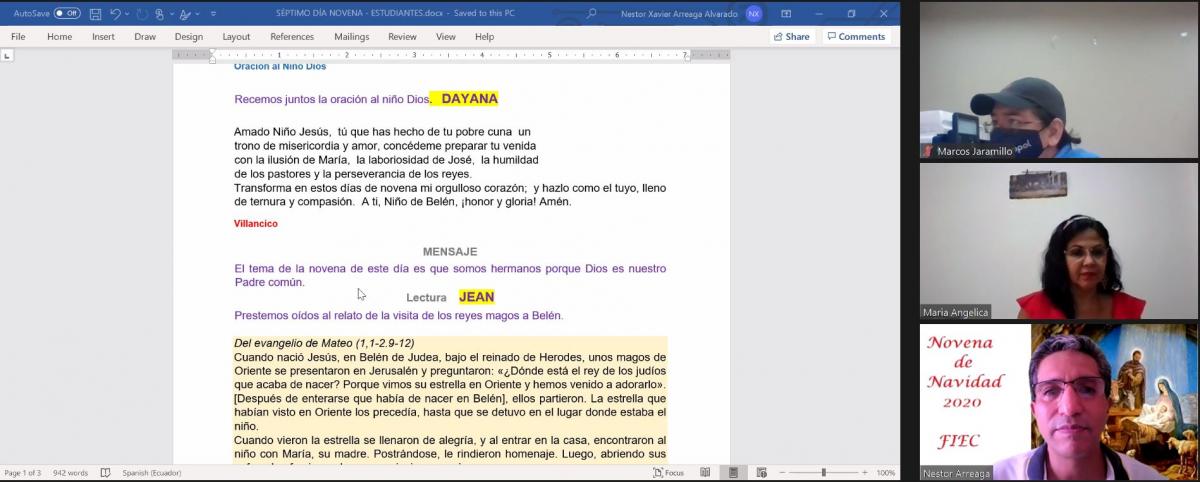The image size is (1200, 482).
Task: Click the spelling proofing book icon
Action: point(105,473)
